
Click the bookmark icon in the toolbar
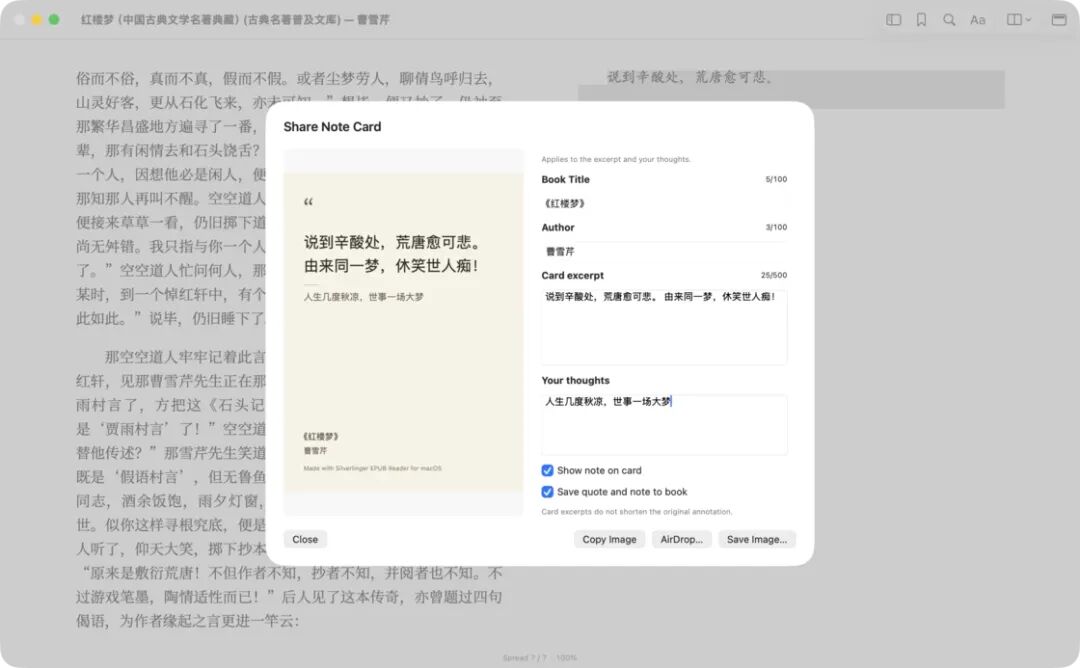921,20
